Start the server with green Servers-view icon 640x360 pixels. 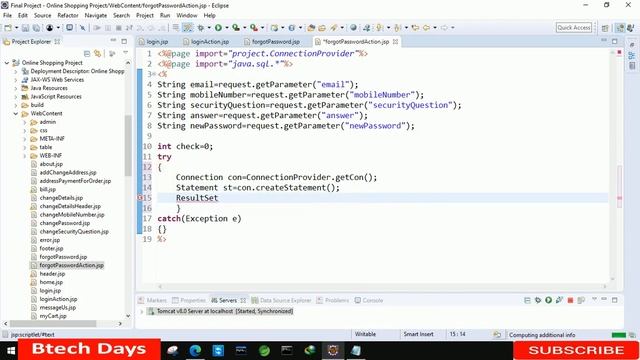pyautogui.click(x=549, y=300)
